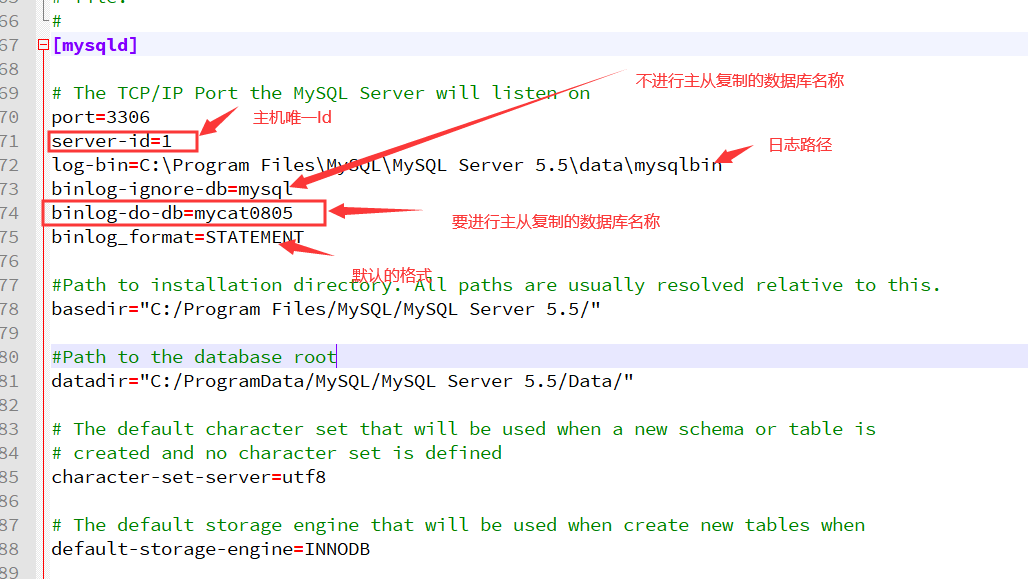Click the datadir path line

tap(342, 382)
